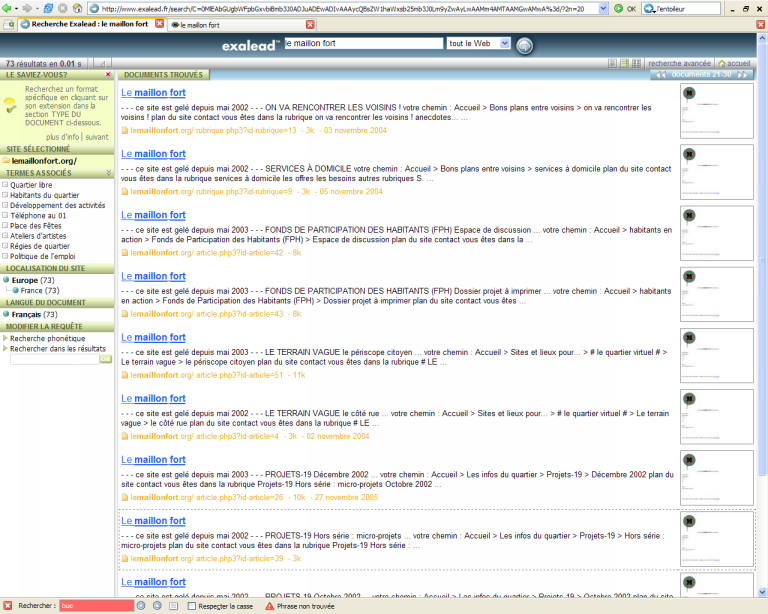This screenshot has width=768, height=614.
Task: Click the highlight all find-bar icon
Action: point(173,606)
